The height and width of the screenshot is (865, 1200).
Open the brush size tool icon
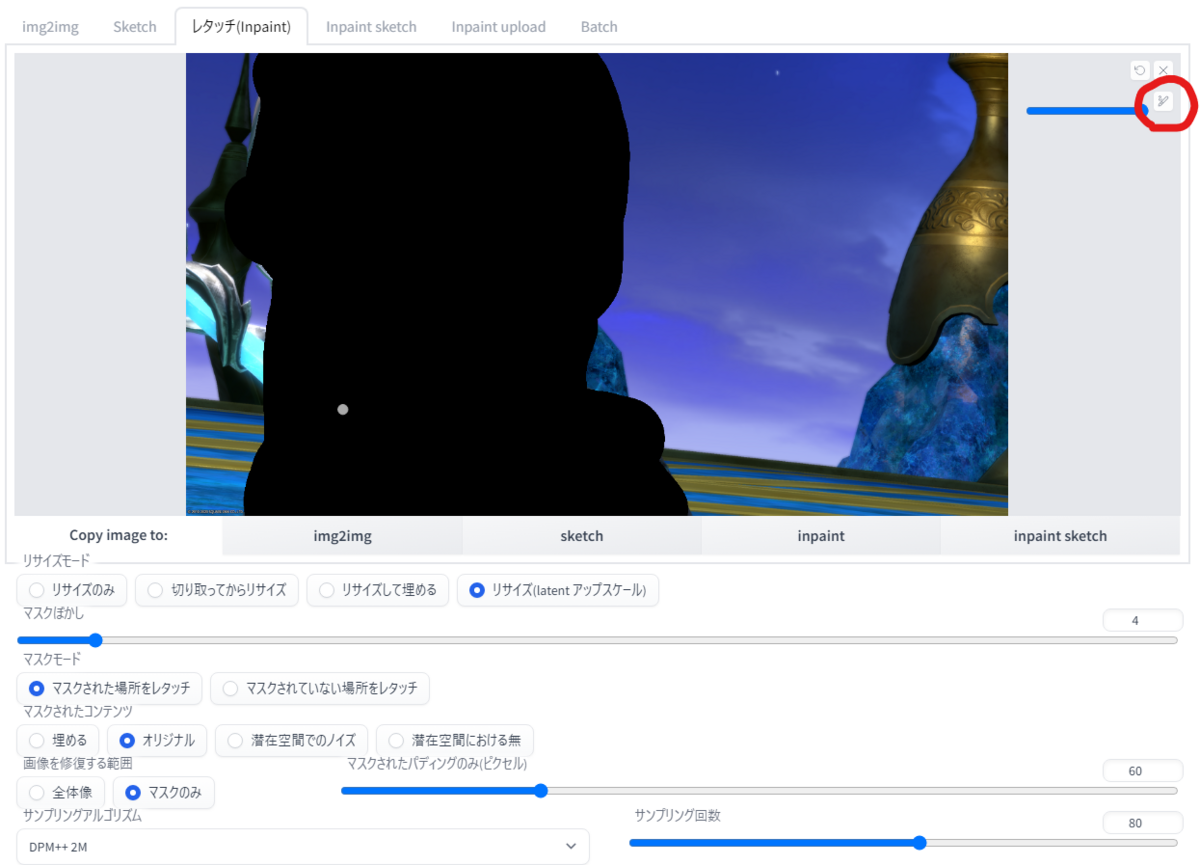point(1163,101)
